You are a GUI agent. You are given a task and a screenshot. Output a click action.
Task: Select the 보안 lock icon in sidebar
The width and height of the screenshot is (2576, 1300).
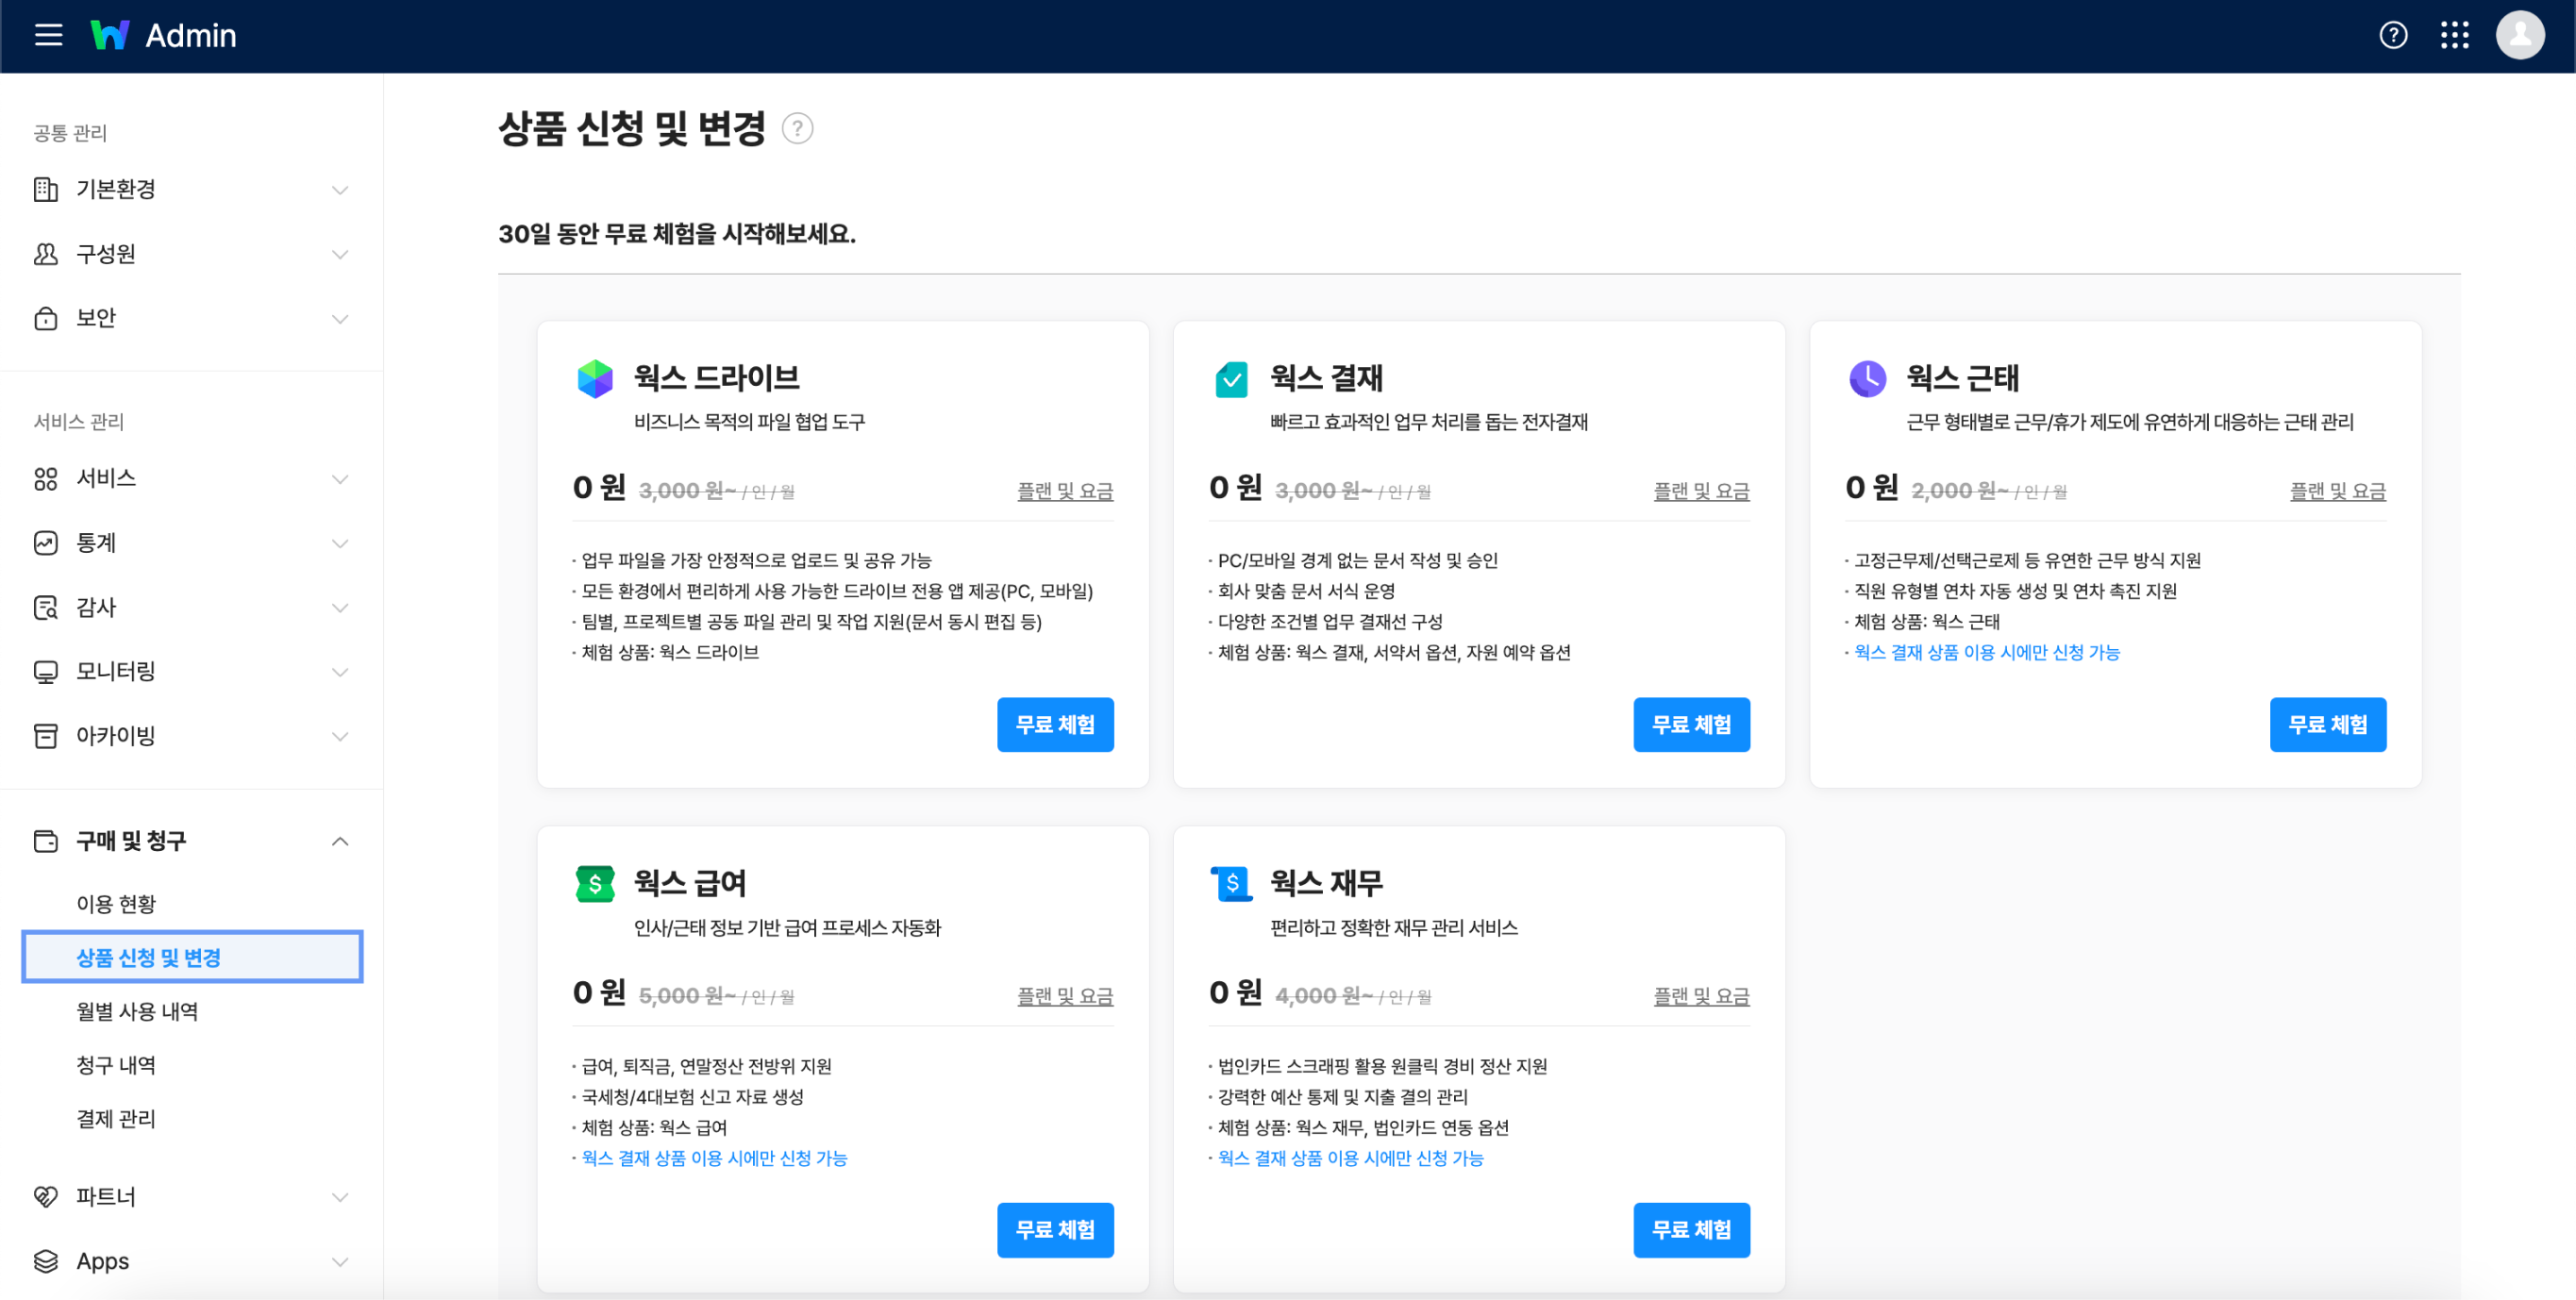click(x=46, y=318)
